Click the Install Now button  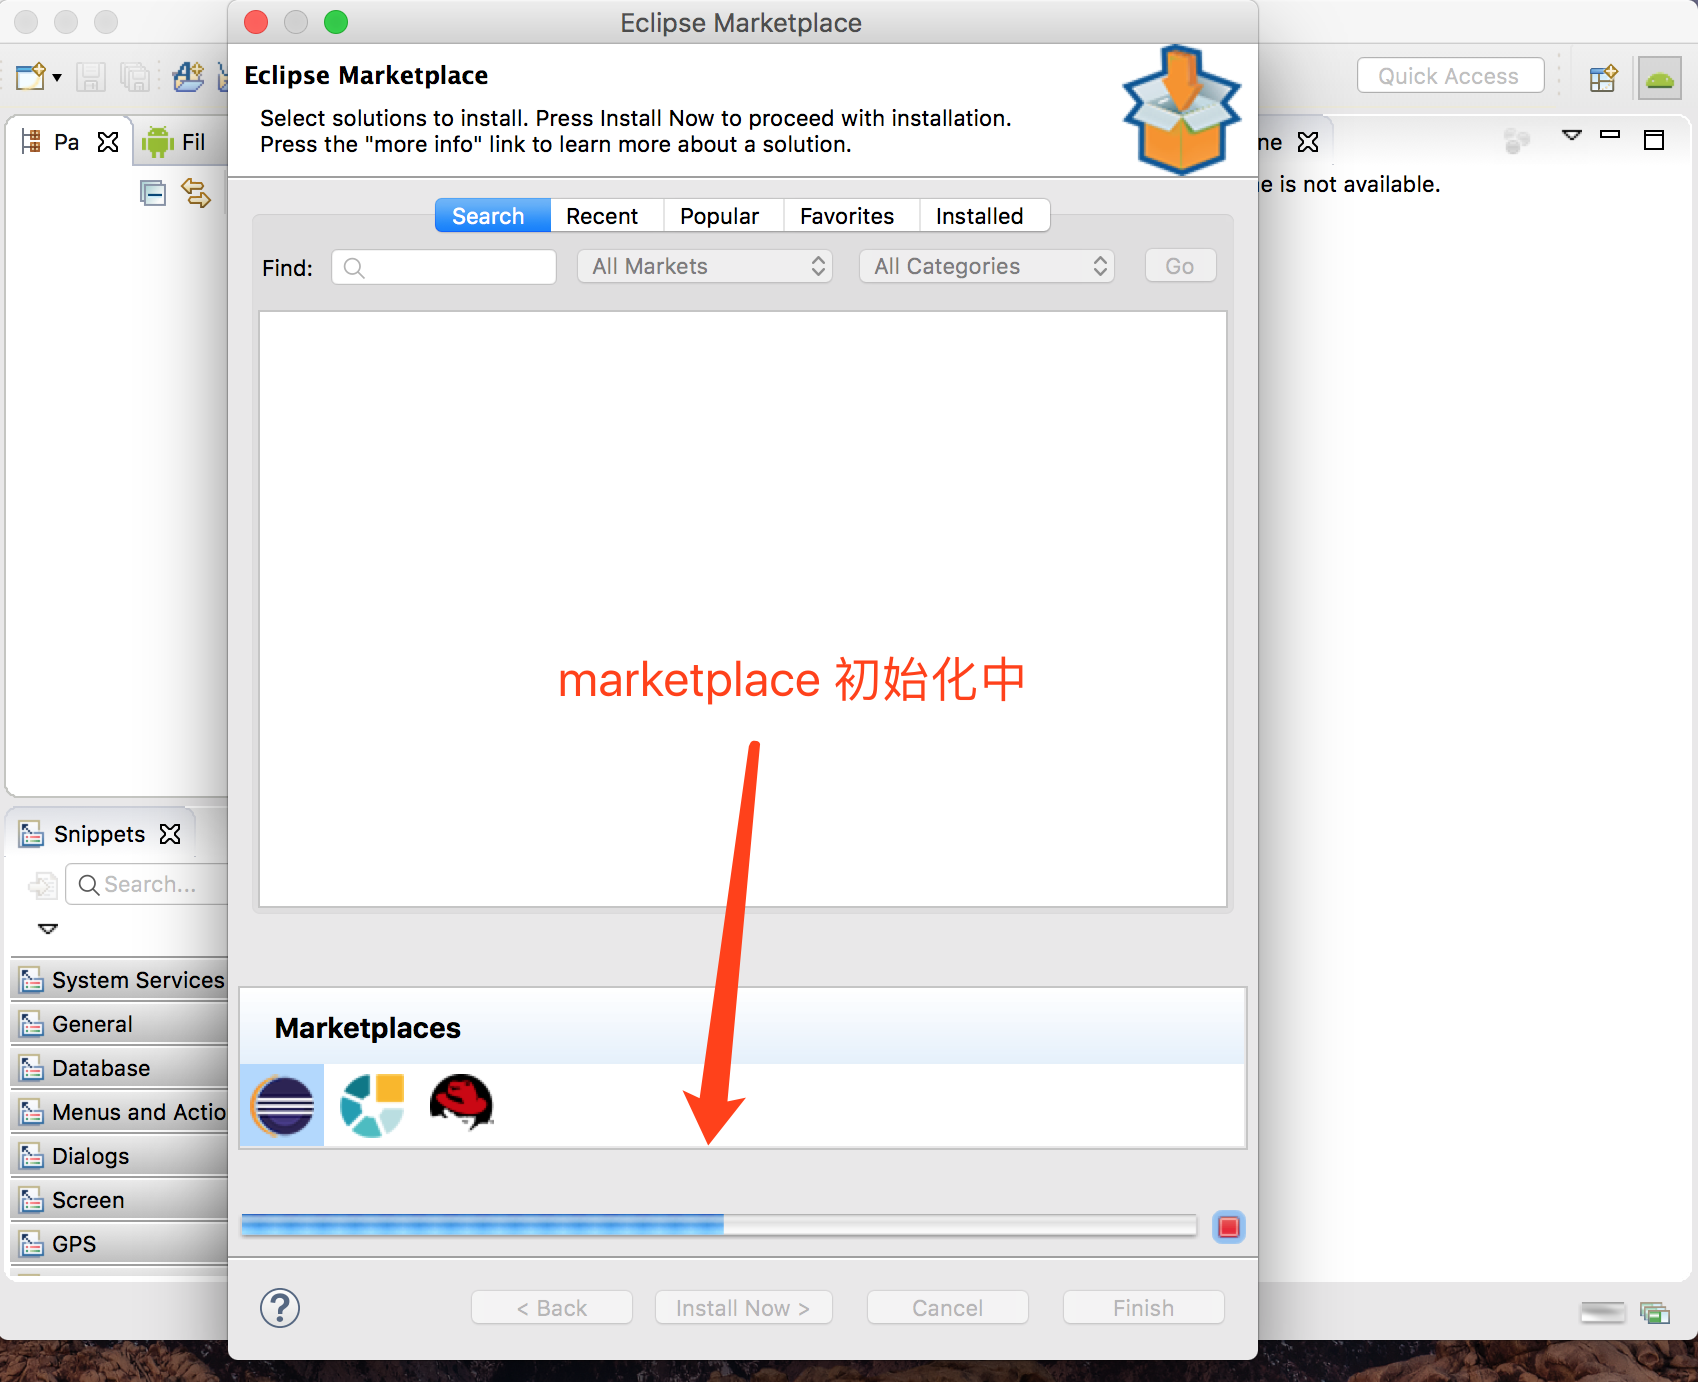(x=743, y=1307)
